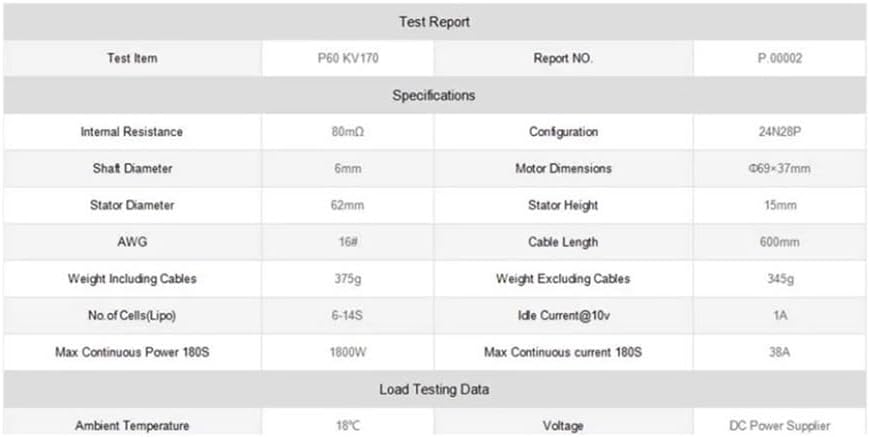Click the Specifications section header

pos(434,95)
